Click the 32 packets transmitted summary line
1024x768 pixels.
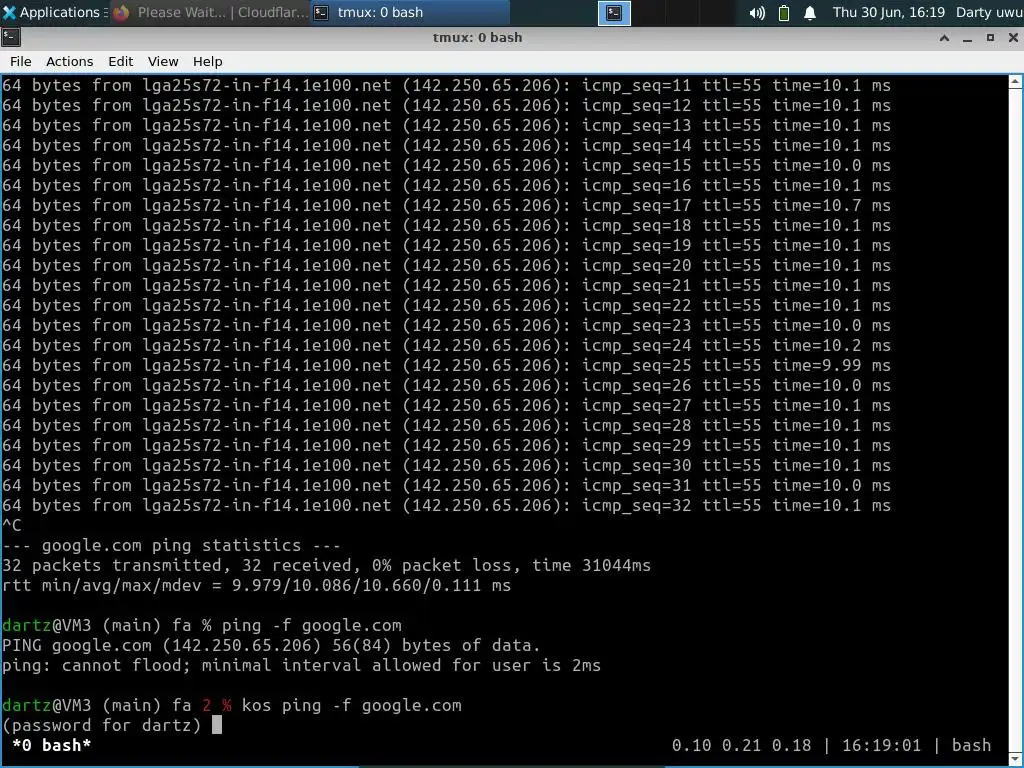point(327,566)
